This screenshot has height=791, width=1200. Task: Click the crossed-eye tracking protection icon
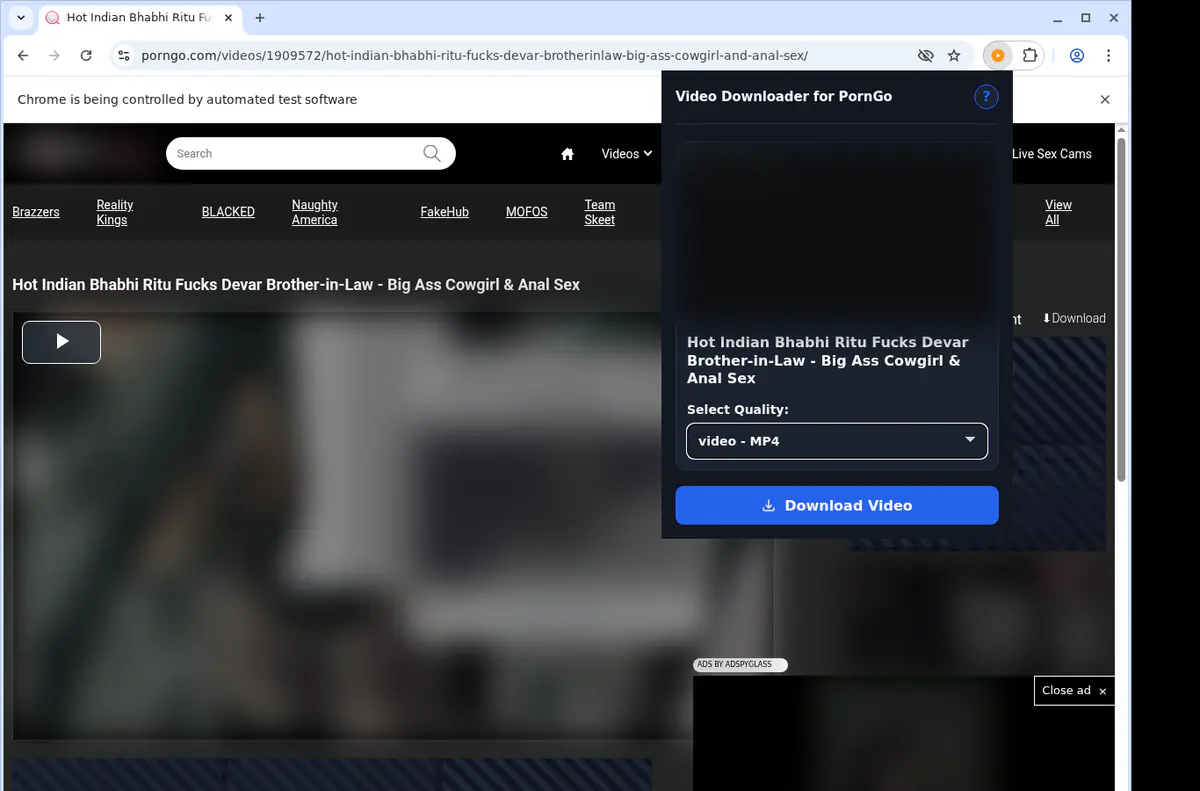point(925,56)
